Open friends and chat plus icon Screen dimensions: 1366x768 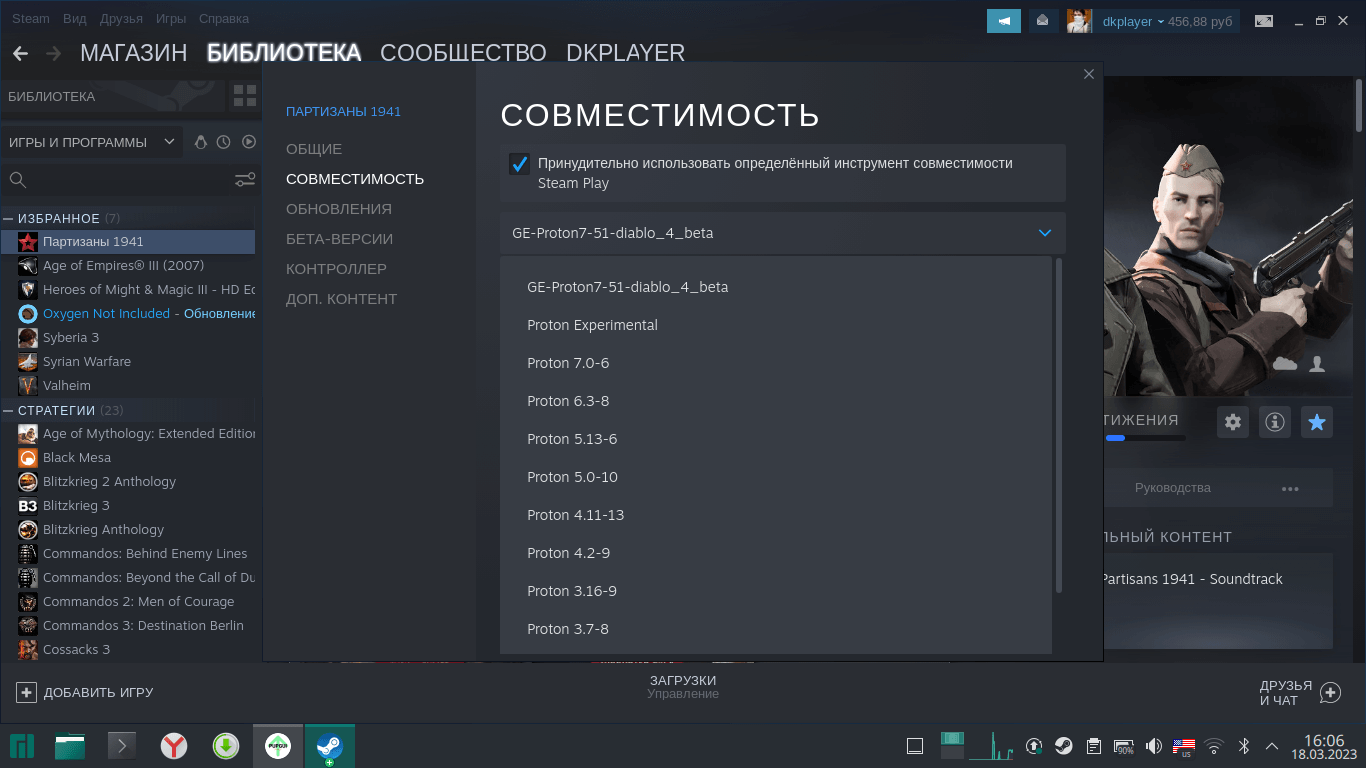point(1330,692)
